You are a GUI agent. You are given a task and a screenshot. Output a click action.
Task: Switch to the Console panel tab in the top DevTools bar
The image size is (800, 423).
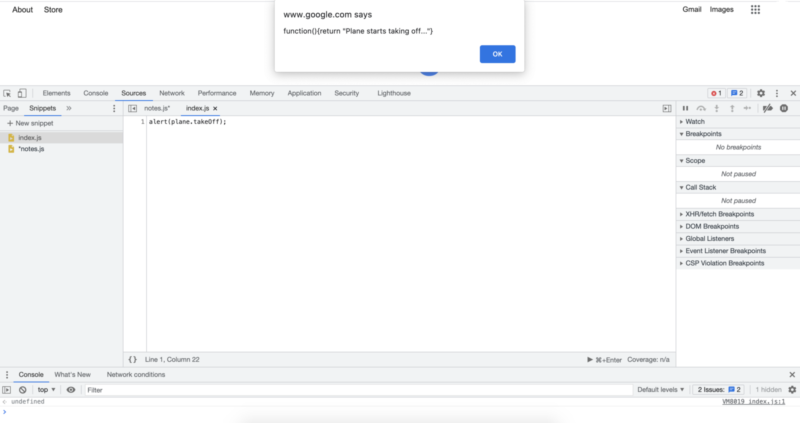[x=95, y=93]
